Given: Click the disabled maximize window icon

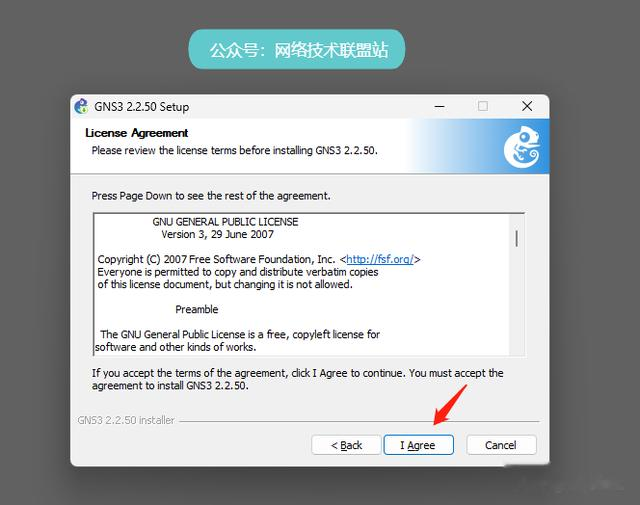Looking at the screenshot, I should coord(483,107).
